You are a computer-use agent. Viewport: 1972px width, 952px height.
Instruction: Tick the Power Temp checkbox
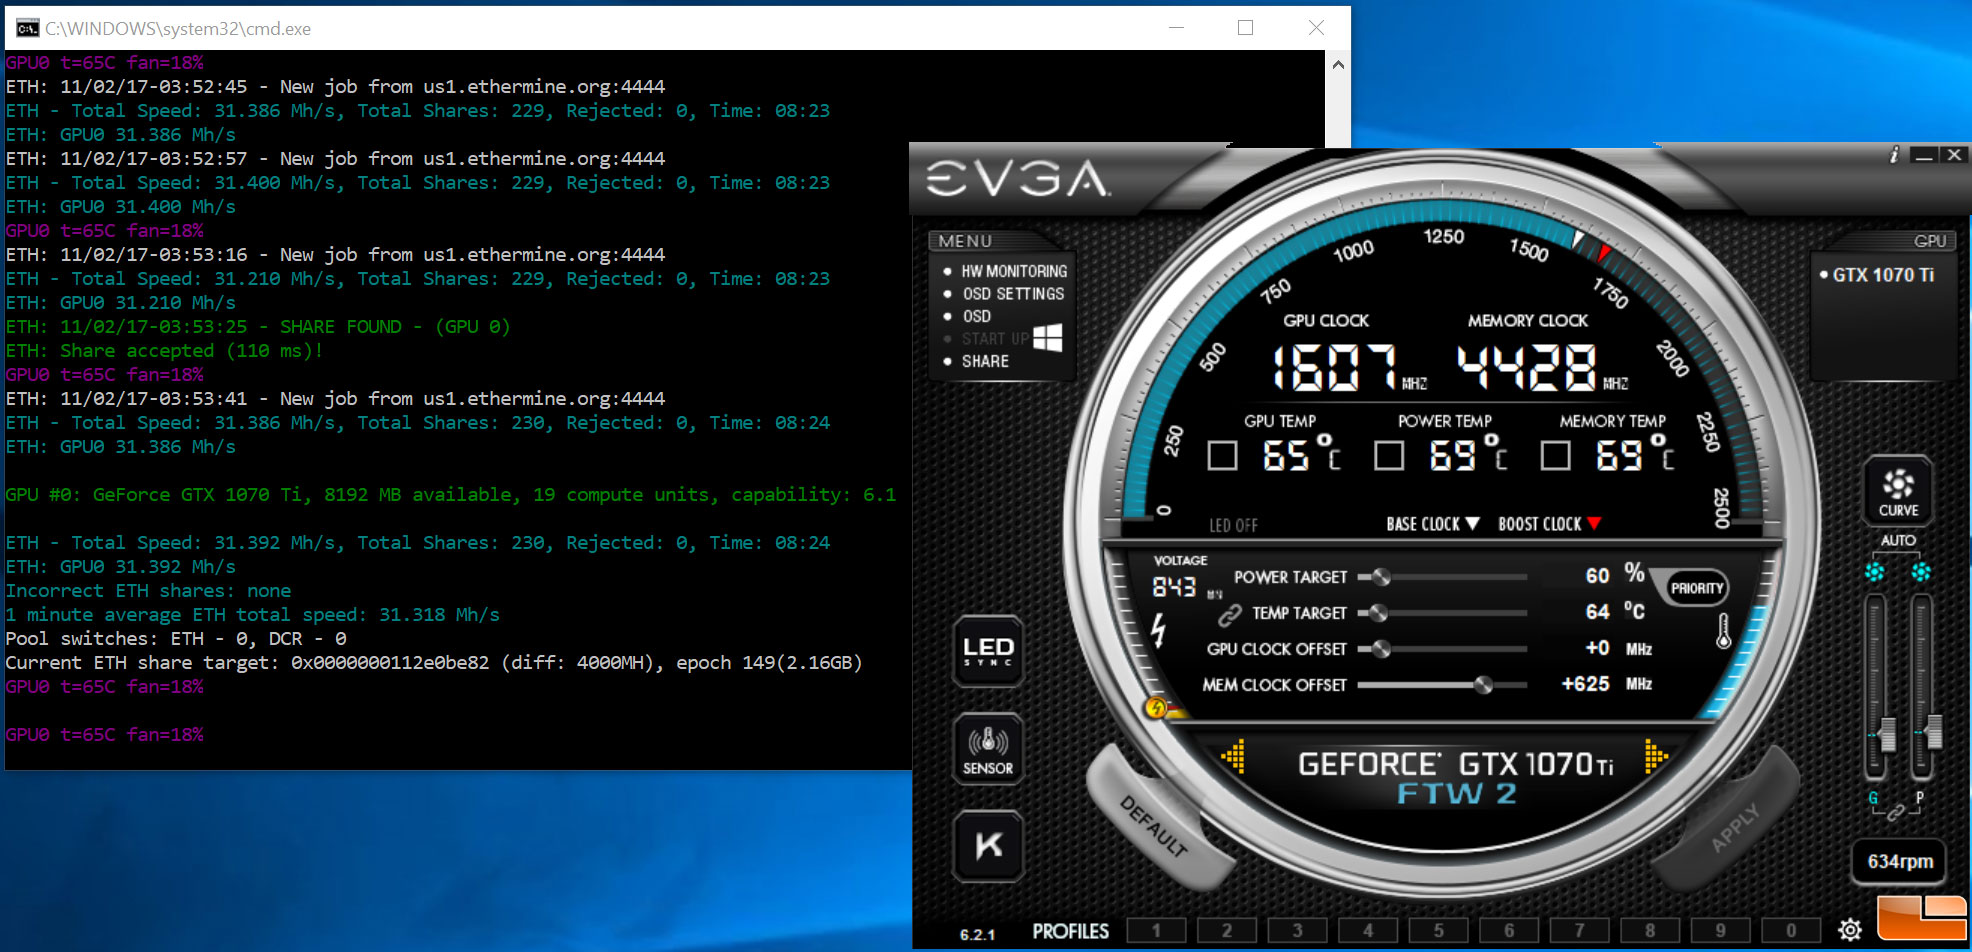click(1388, 456)
